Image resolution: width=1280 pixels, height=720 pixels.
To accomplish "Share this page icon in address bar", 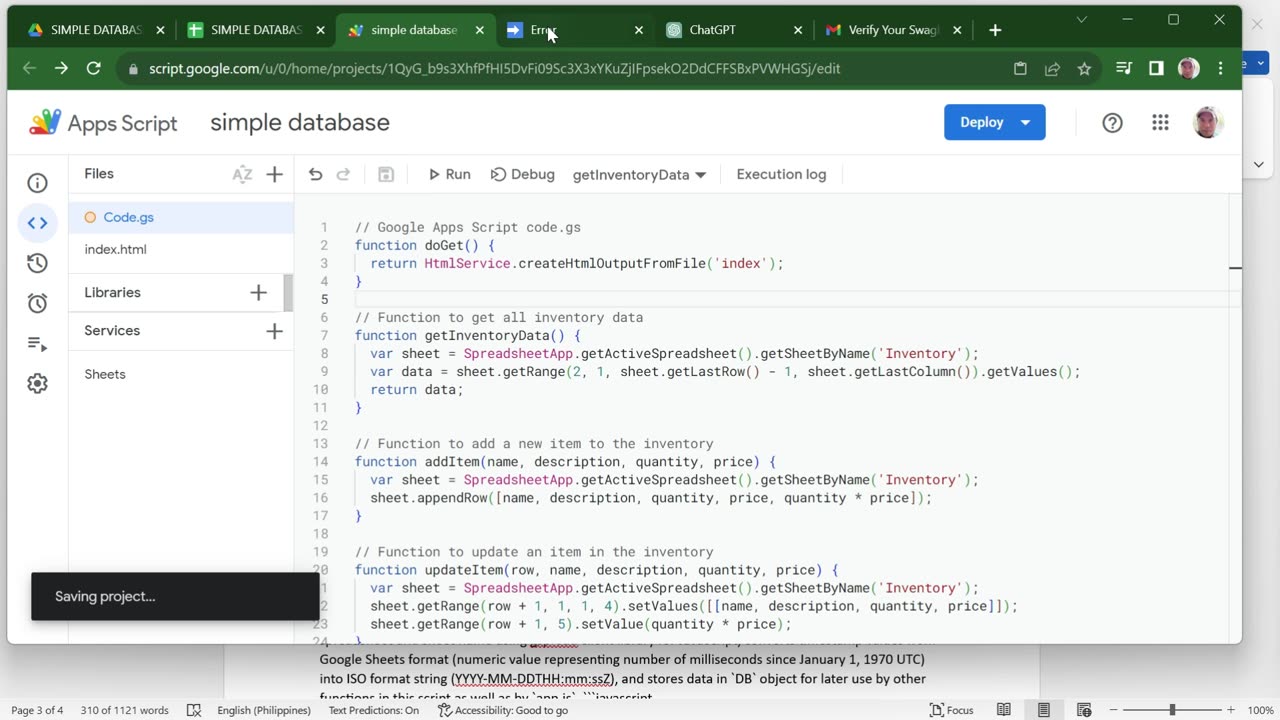I will [1052, 69].
